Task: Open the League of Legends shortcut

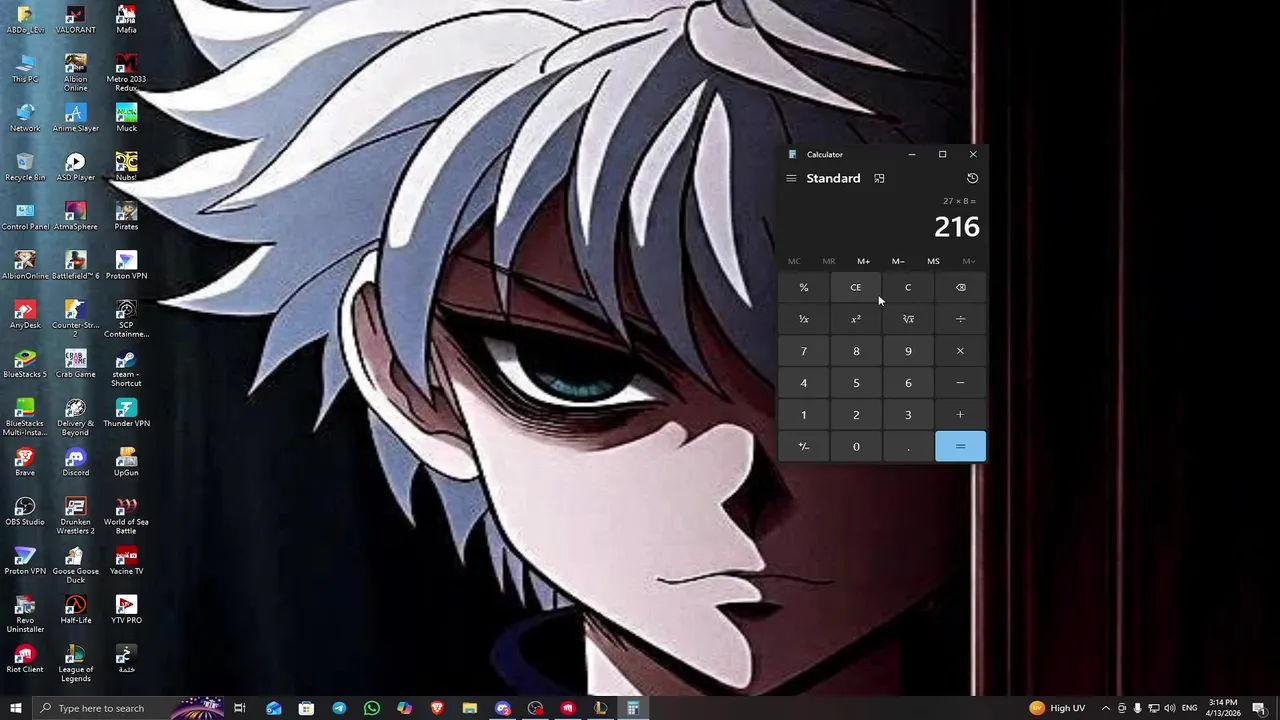Action: 75,664
